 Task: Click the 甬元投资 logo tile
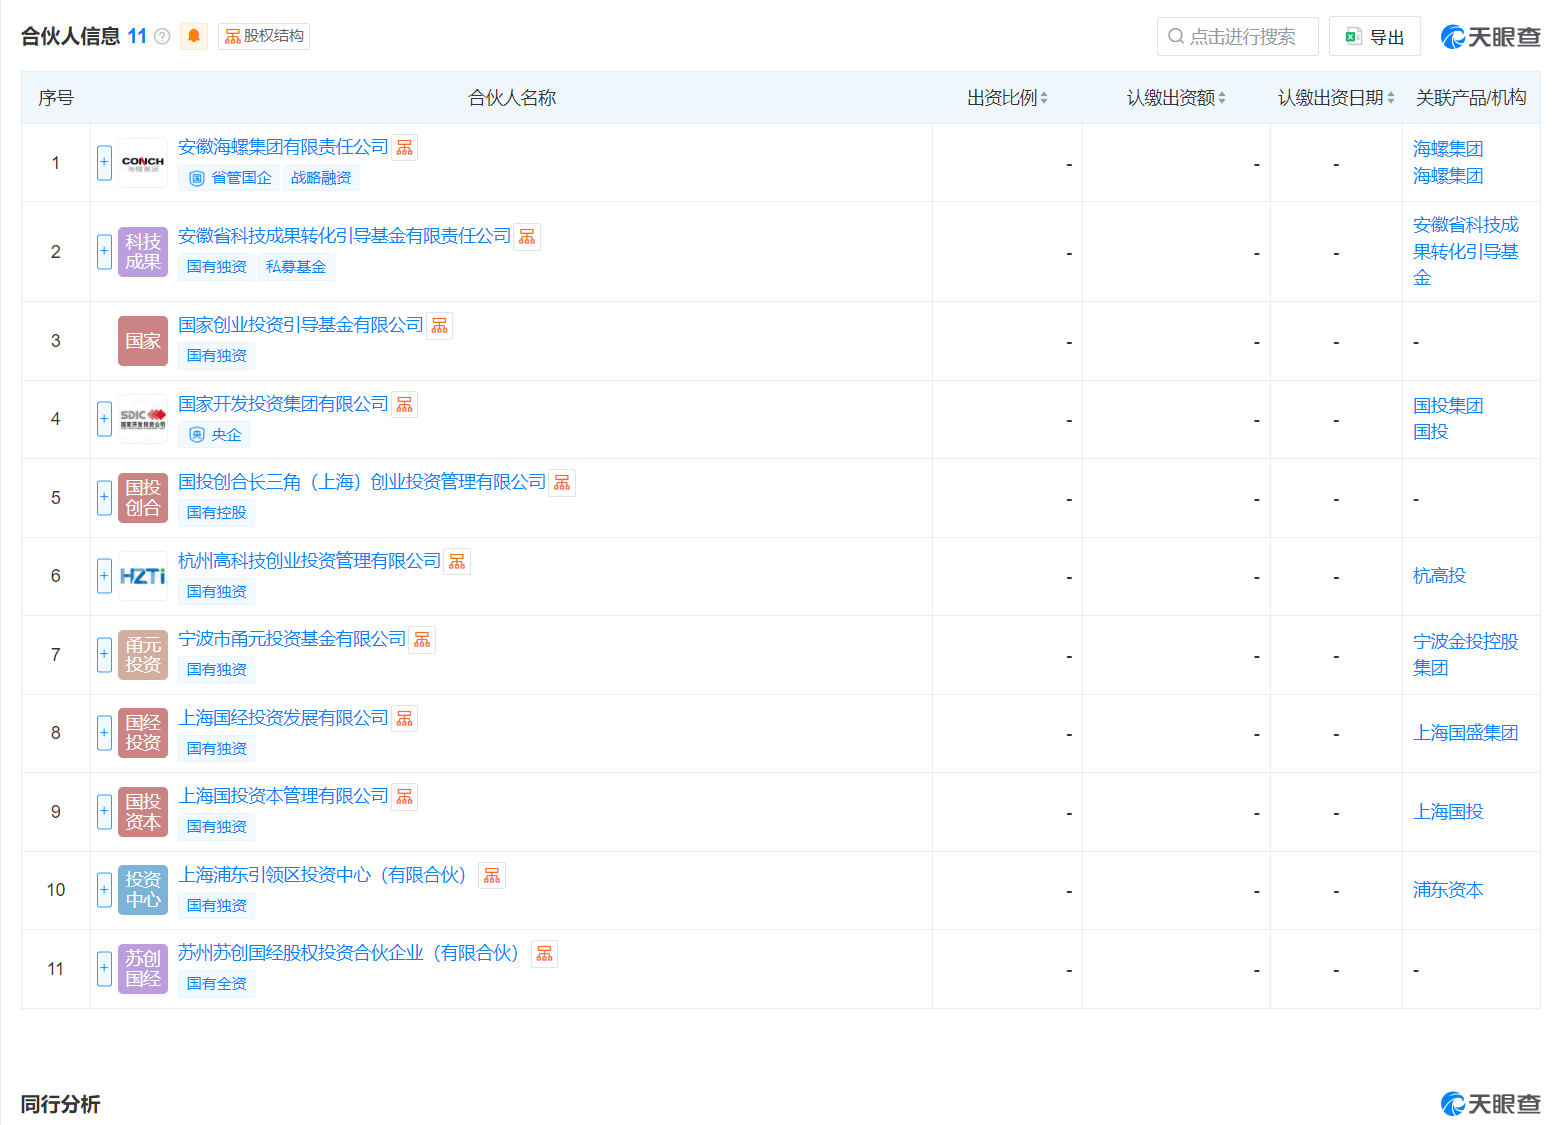point(143,655)
